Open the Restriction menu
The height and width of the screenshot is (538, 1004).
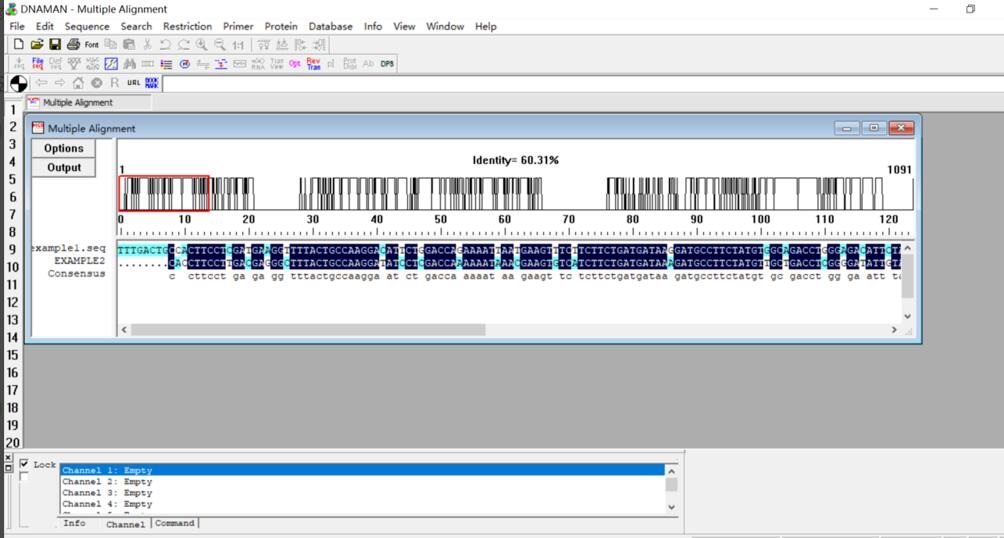click(x=187, y=26)
